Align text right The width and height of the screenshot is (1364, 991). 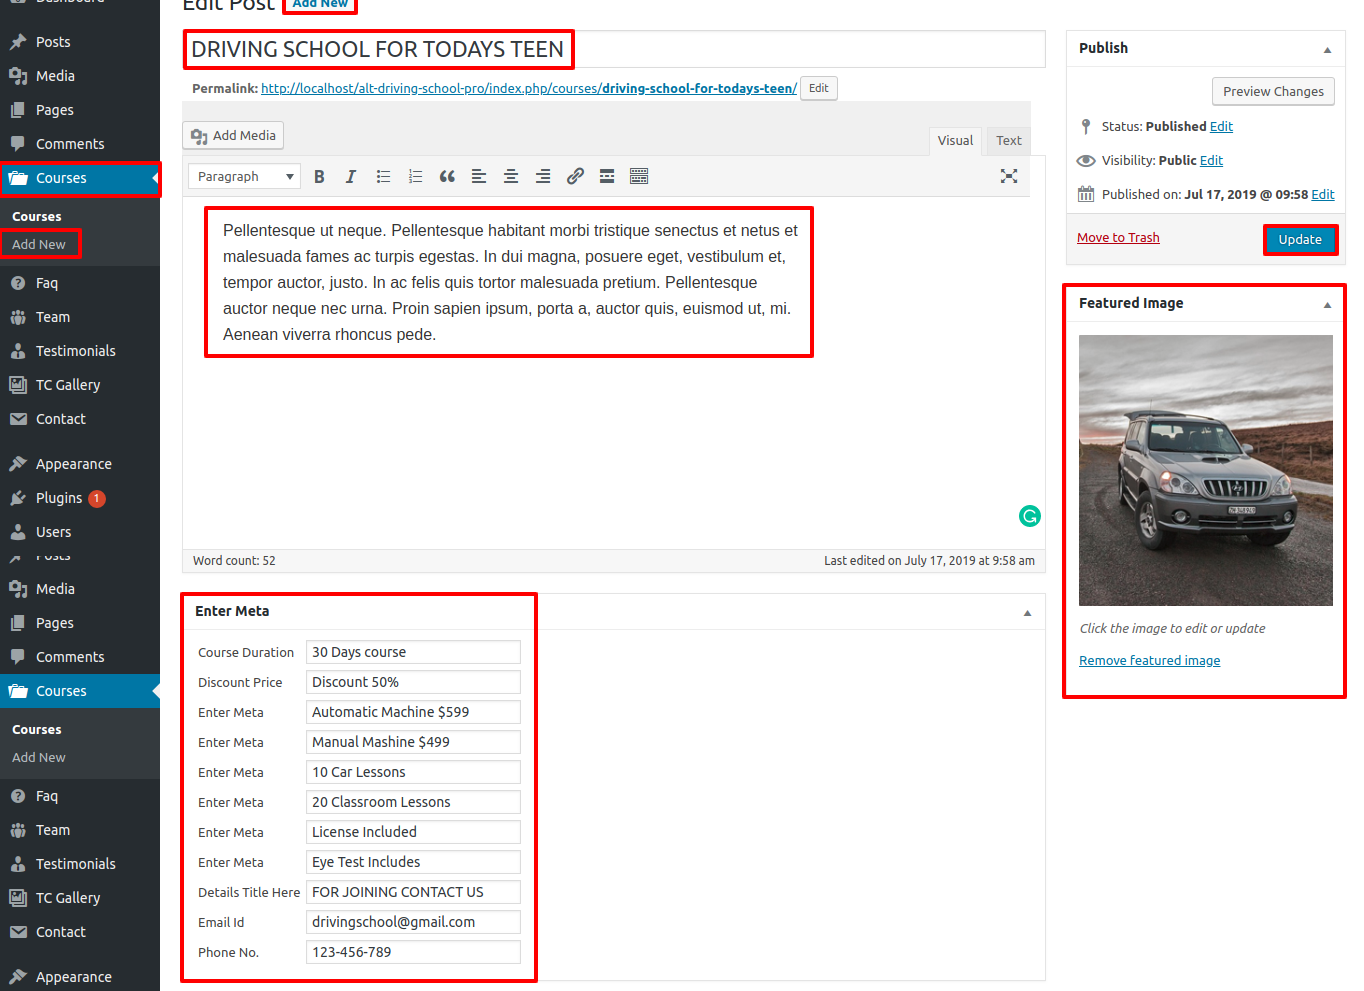tap(543, 176)
